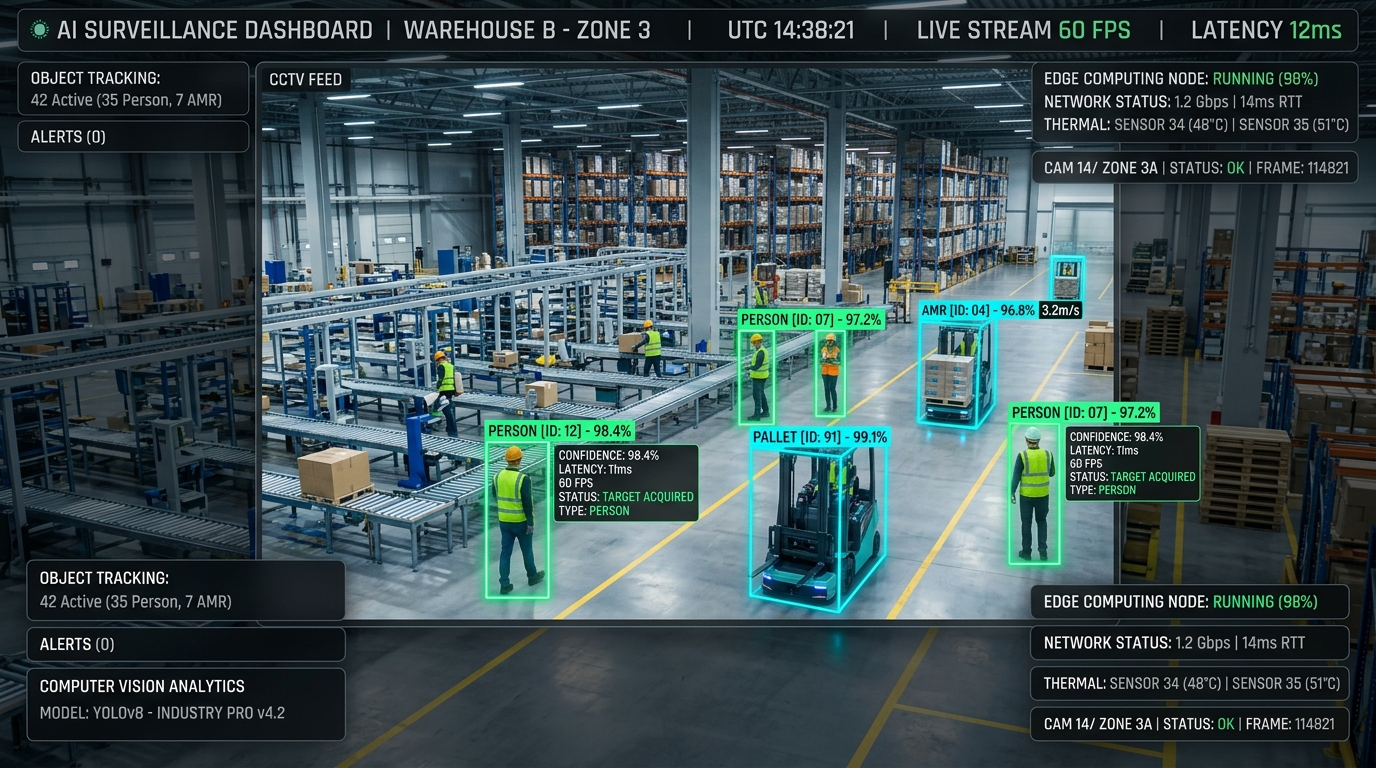
Task: Select the PALLET [ID: 91] - 99.1% label
Action: 819,437
